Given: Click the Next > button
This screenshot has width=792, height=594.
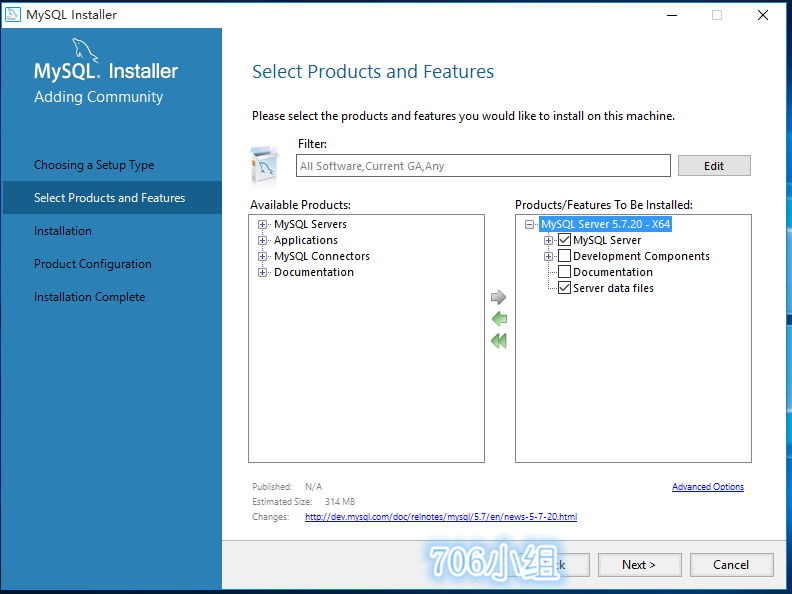Looking at the screenshot, I should [x=639, y=565].
